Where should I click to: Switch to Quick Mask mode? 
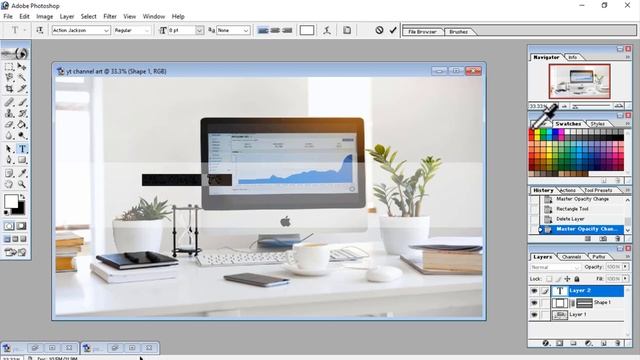(21, 226)
